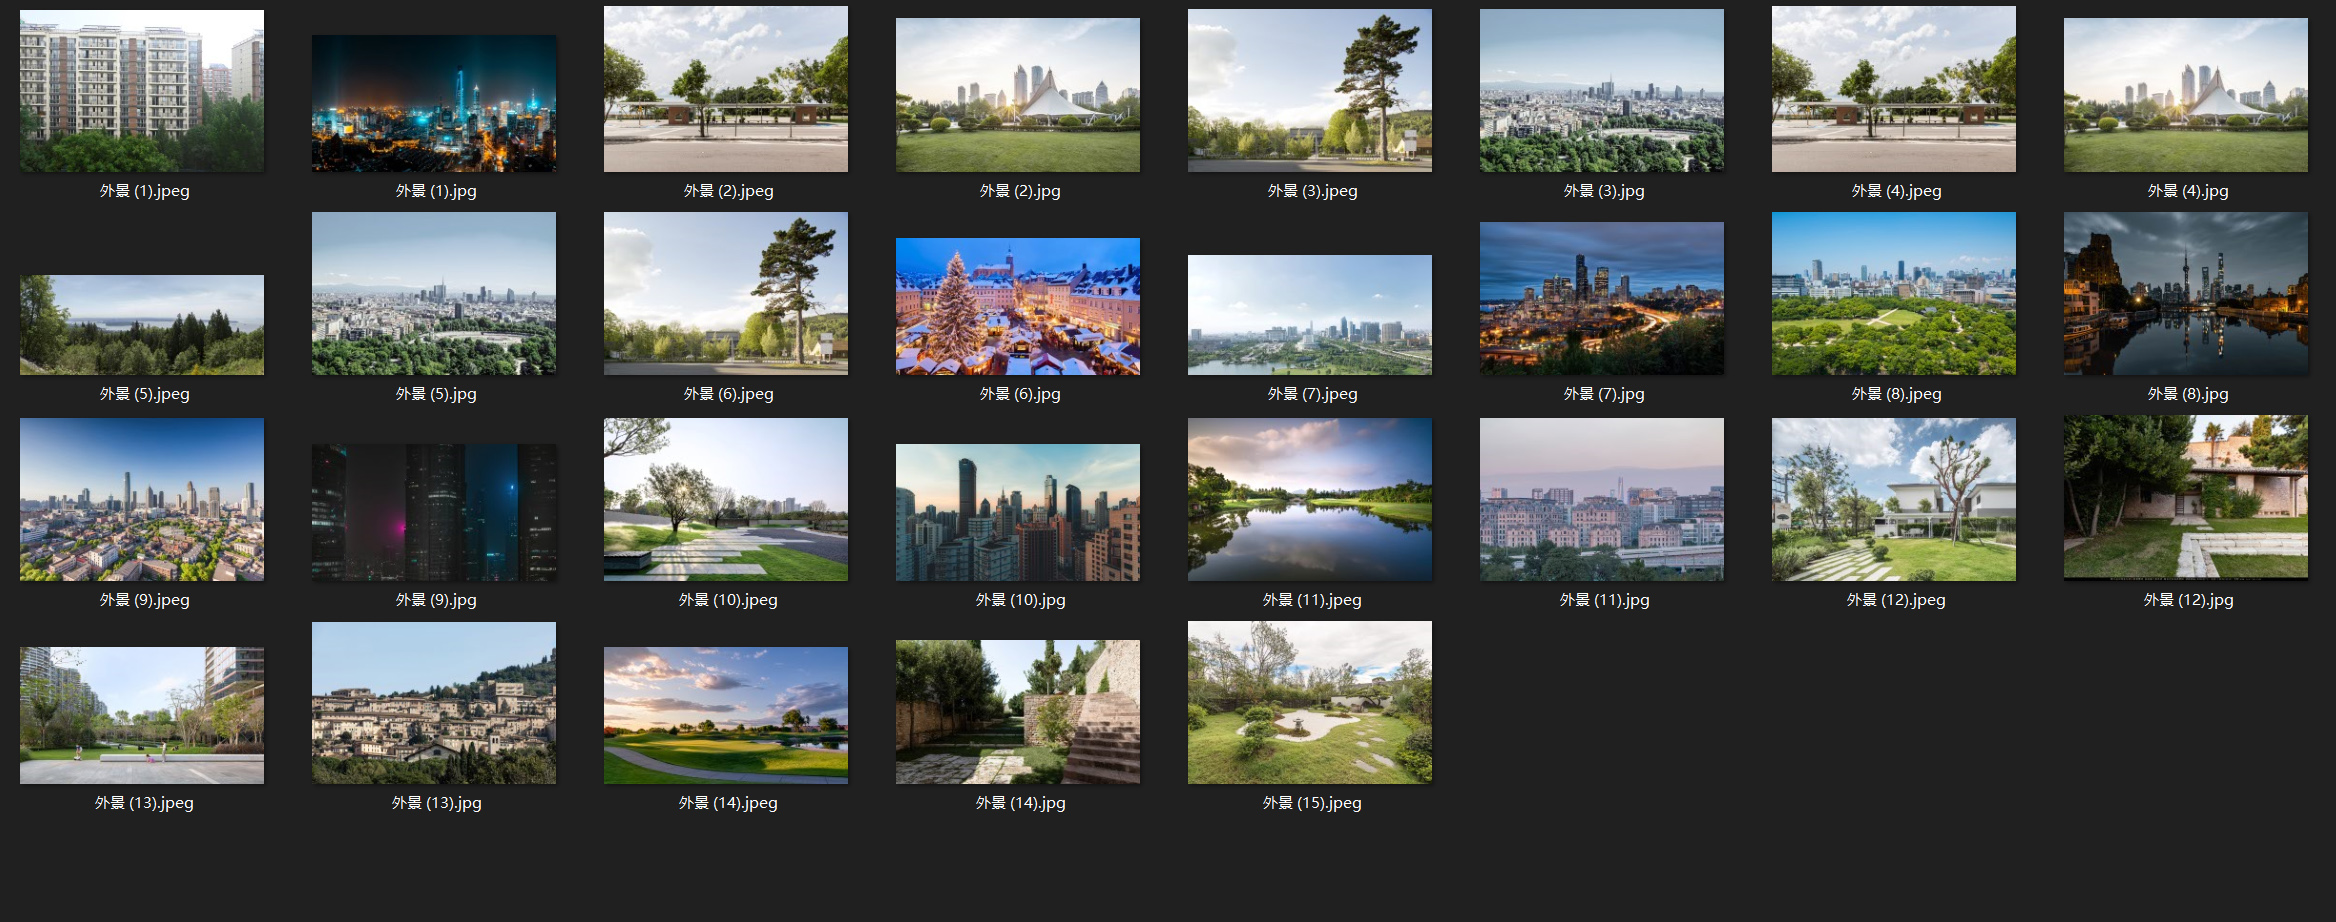Select thumbnail of 外景 (5).jpg
Viewport: 2336px width, 922px height.
pos(434,294)
